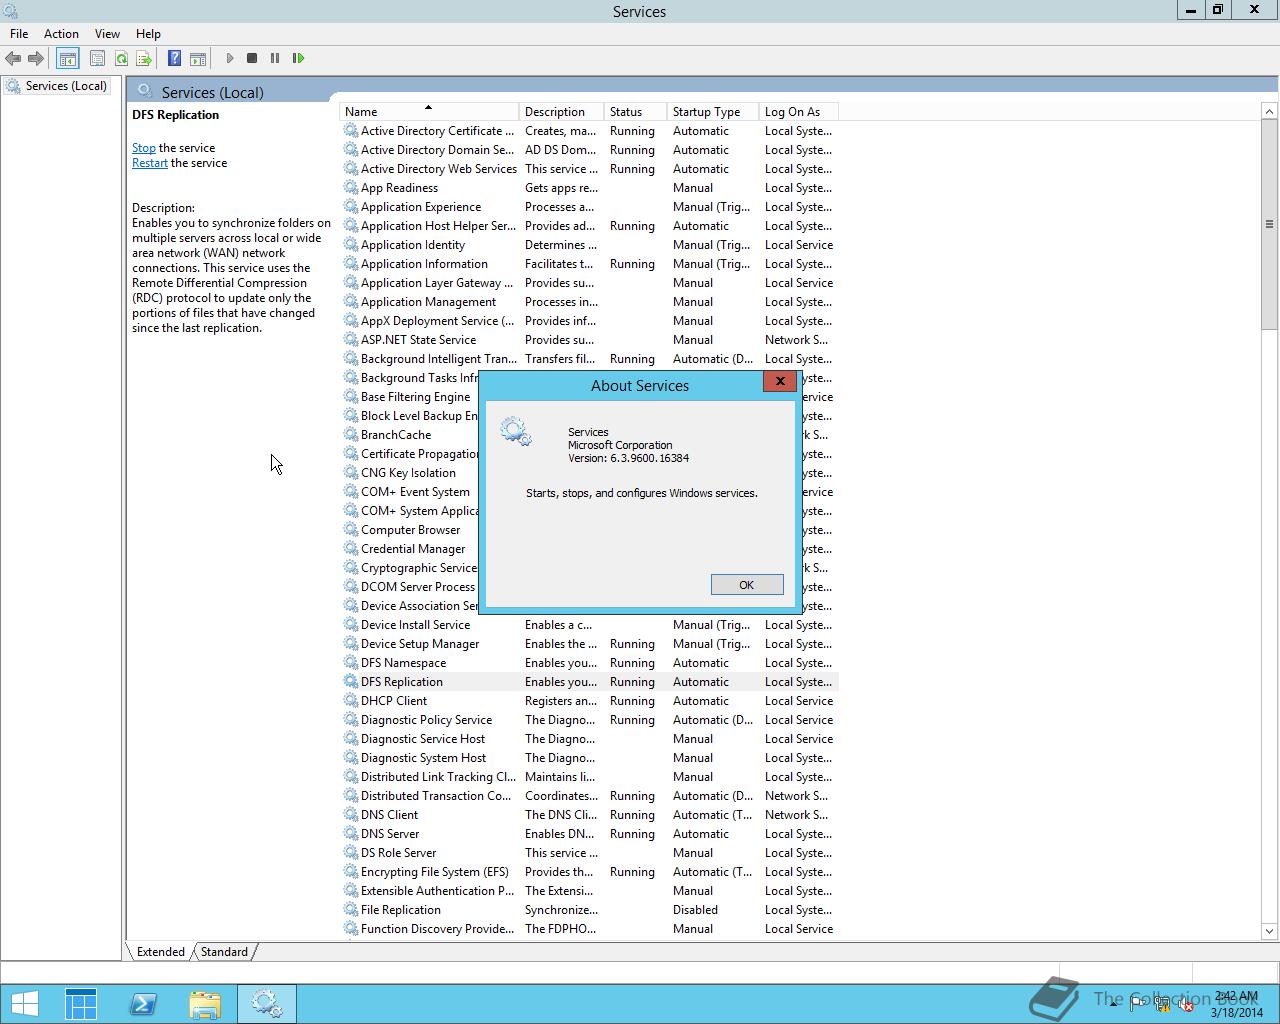This screenshot has width=1280, height=1024.
Task: Select the DFS Replication service row
Action: click(589, 682)
